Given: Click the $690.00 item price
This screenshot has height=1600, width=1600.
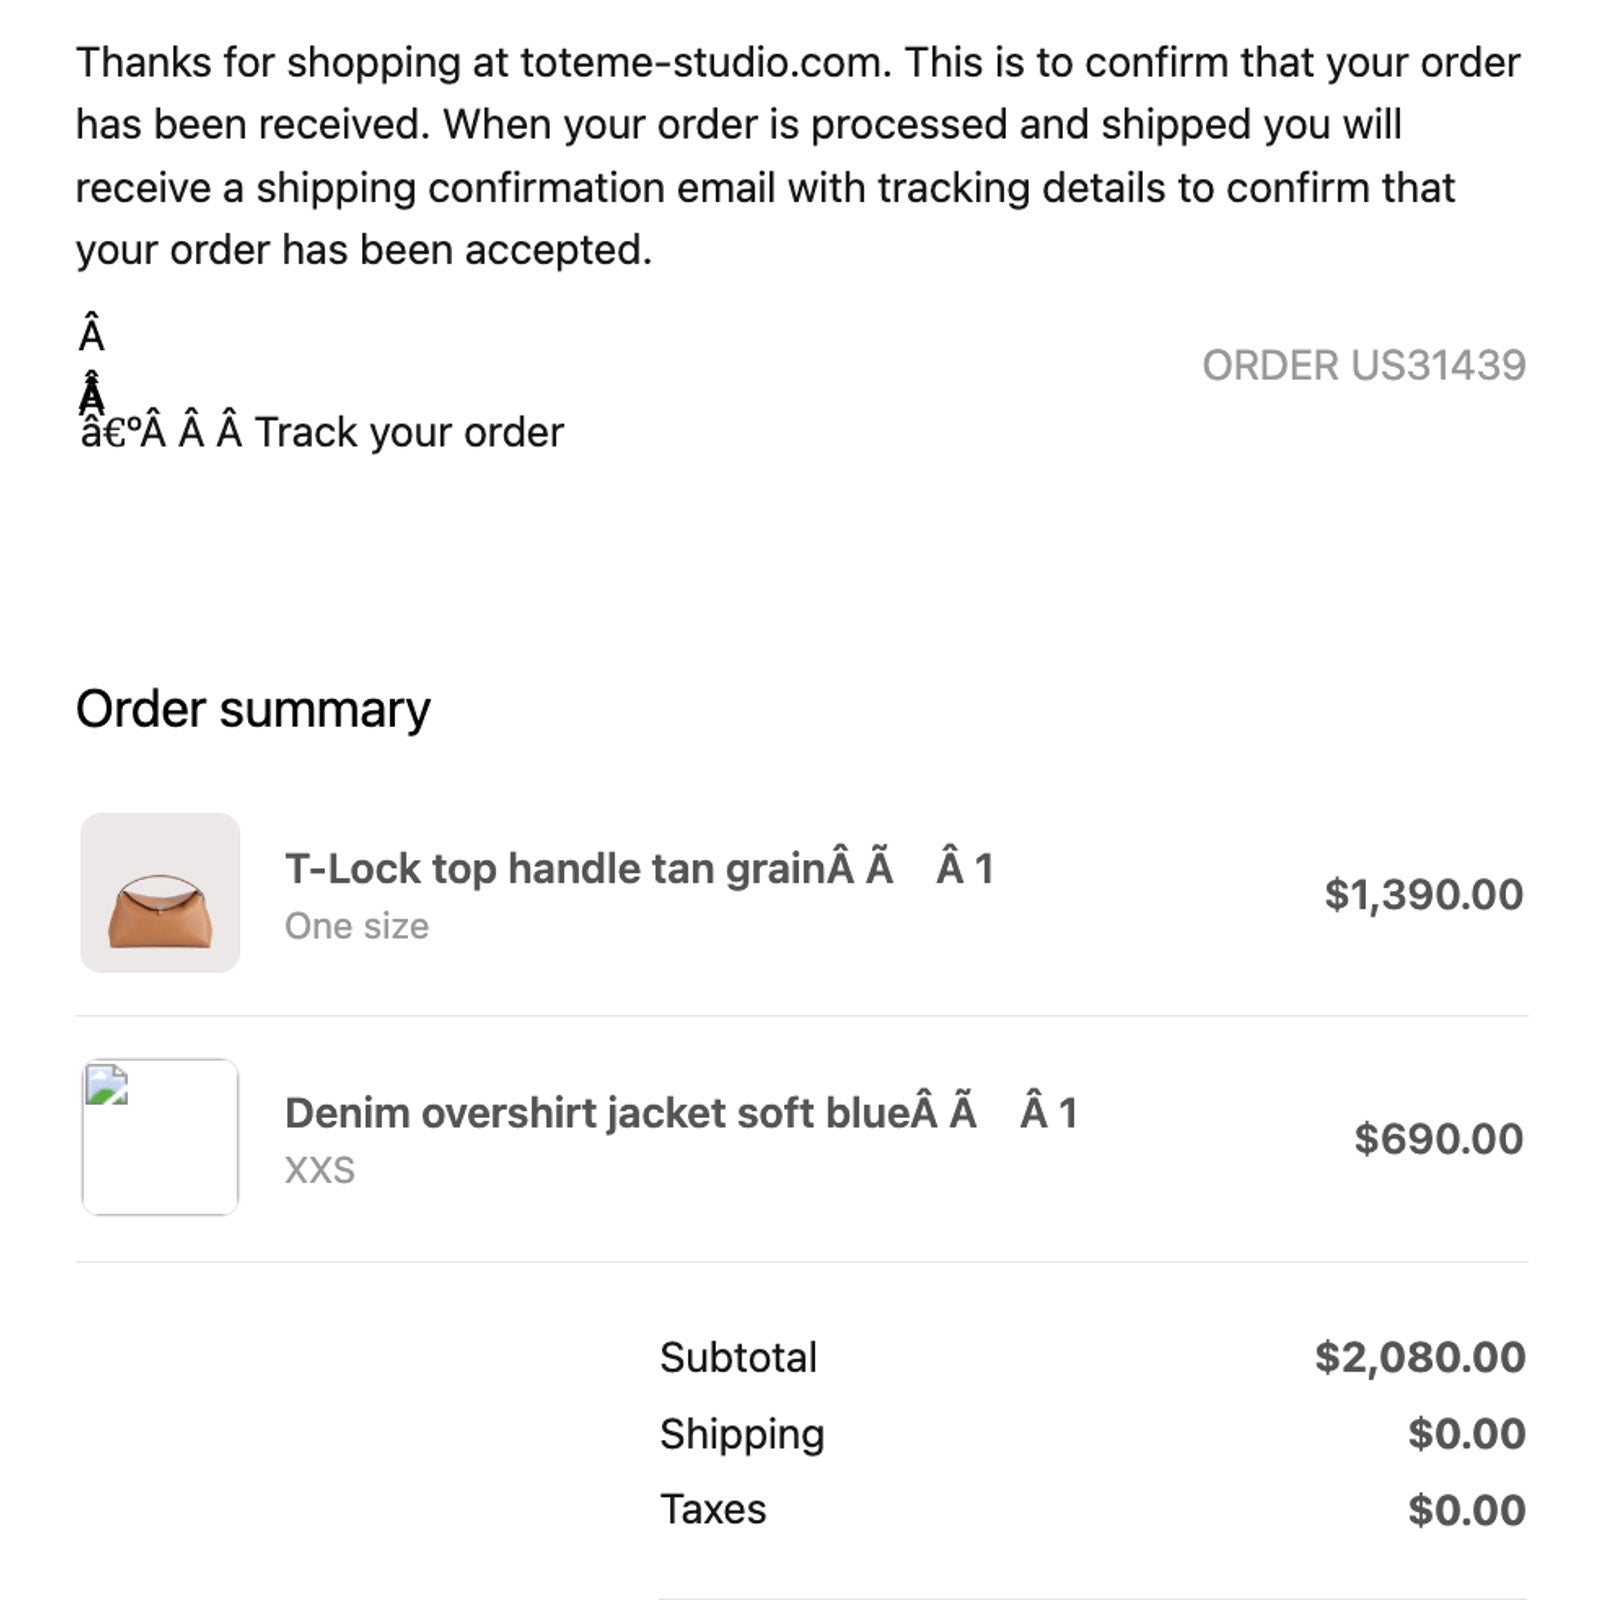Looking at the screenshot, I should point(1438,1138).
